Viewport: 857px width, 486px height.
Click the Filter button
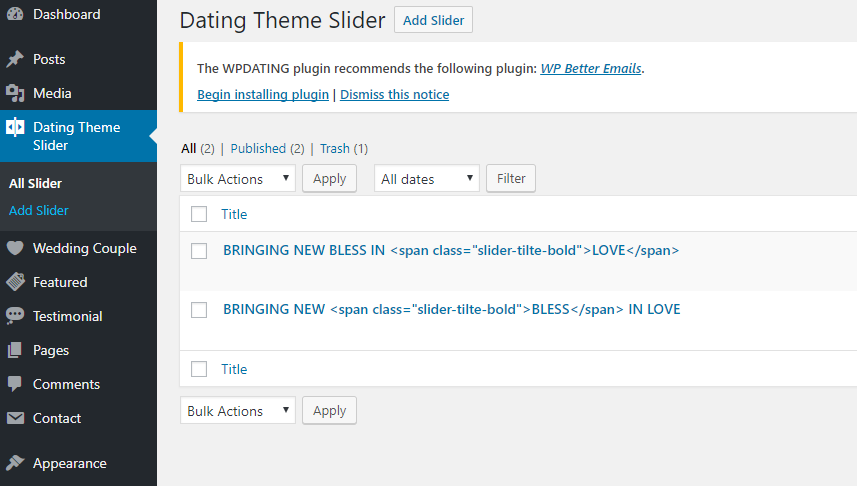[511, 179]
